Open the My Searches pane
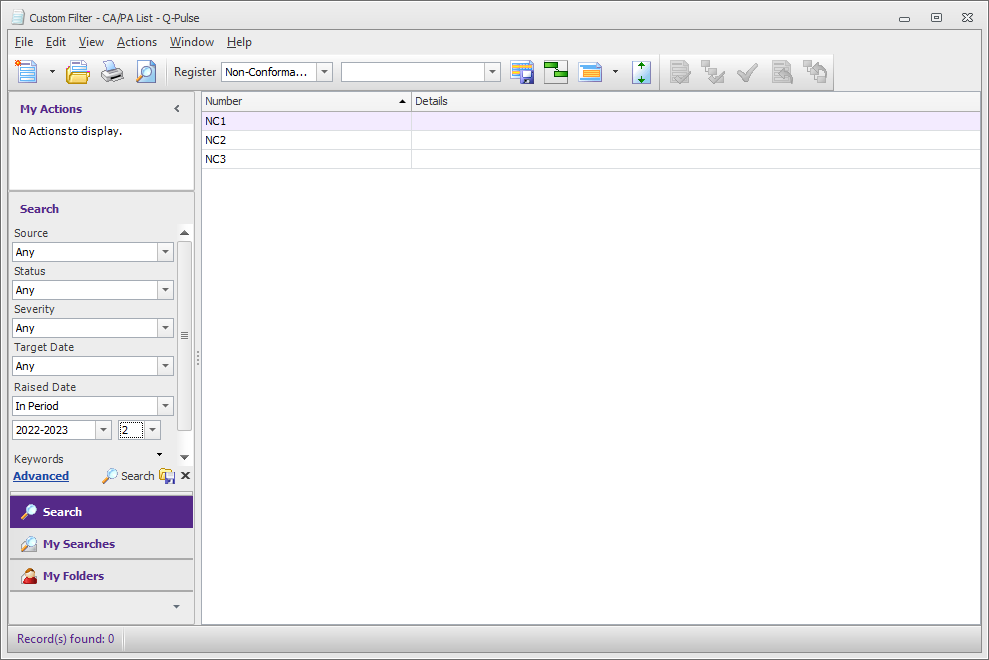Viewport: 989px width, 660px height. [102, 544]
